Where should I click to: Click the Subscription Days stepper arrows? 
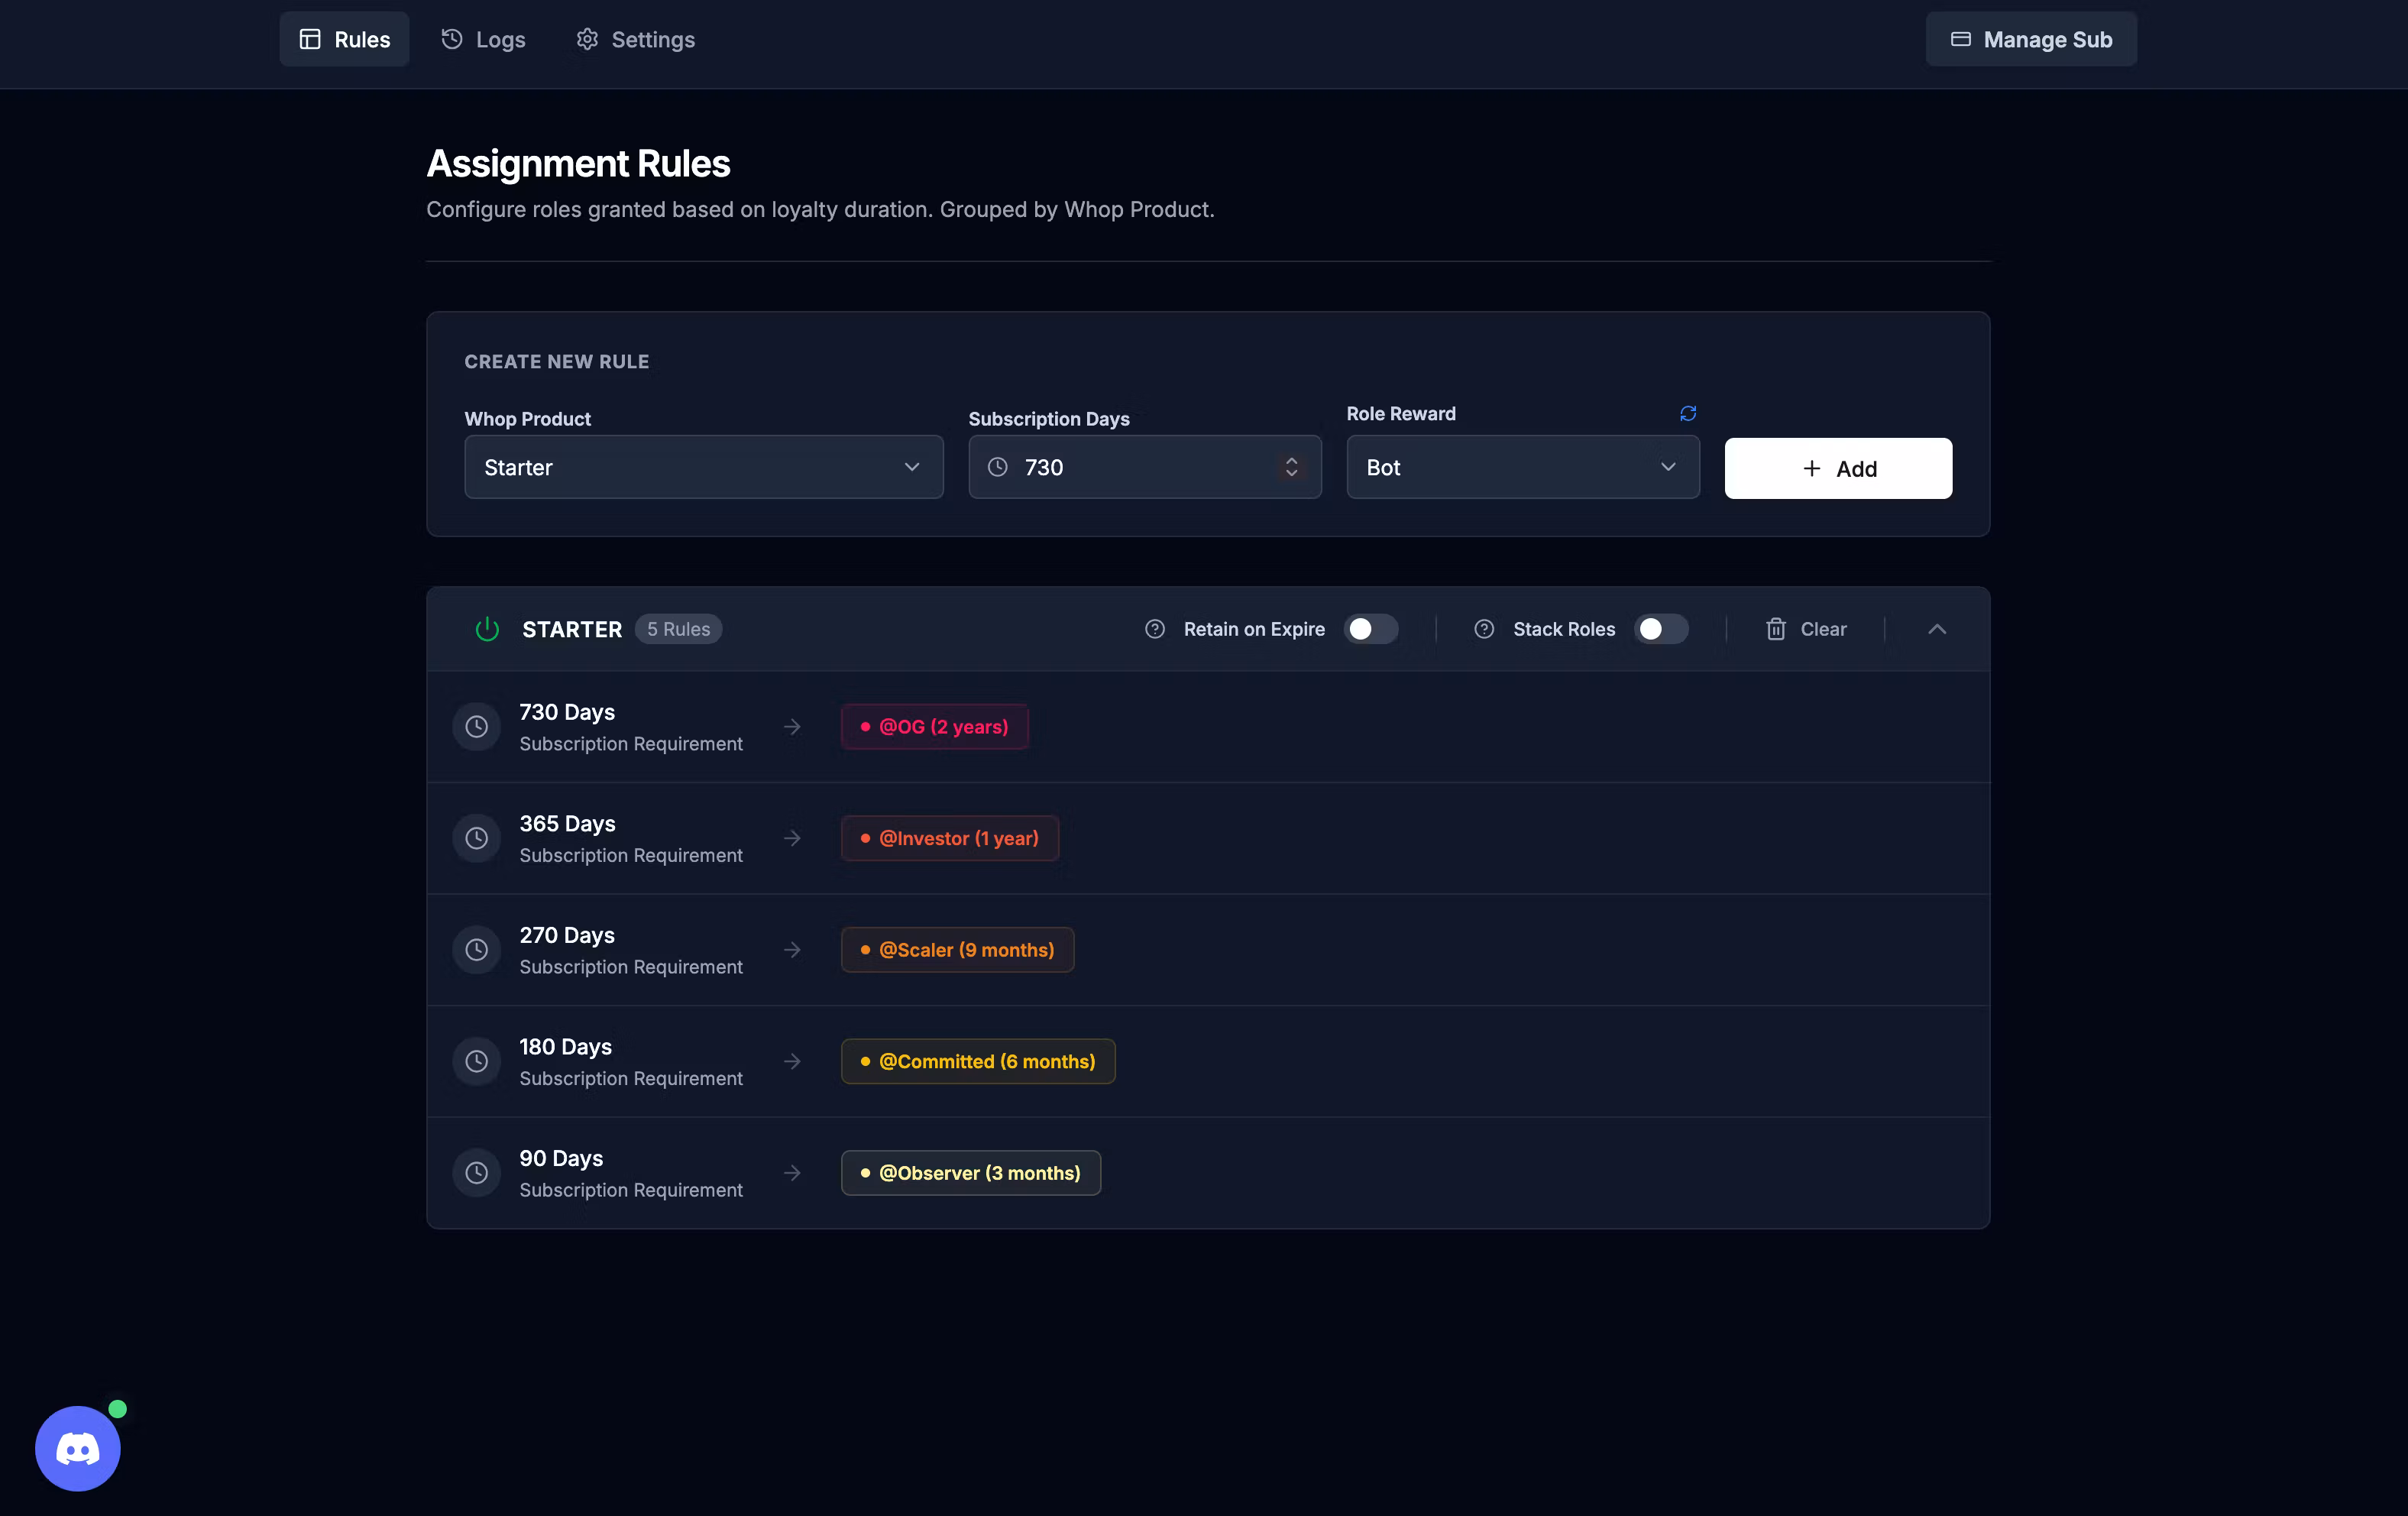coord(1291,467)
